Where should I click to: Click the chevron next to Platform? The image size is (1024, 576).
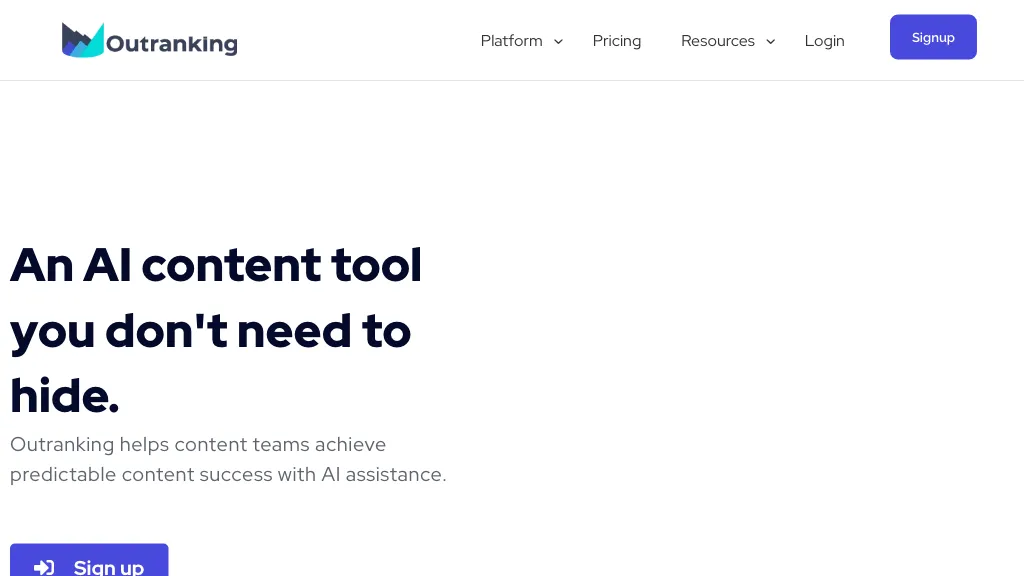pos(558,42)
